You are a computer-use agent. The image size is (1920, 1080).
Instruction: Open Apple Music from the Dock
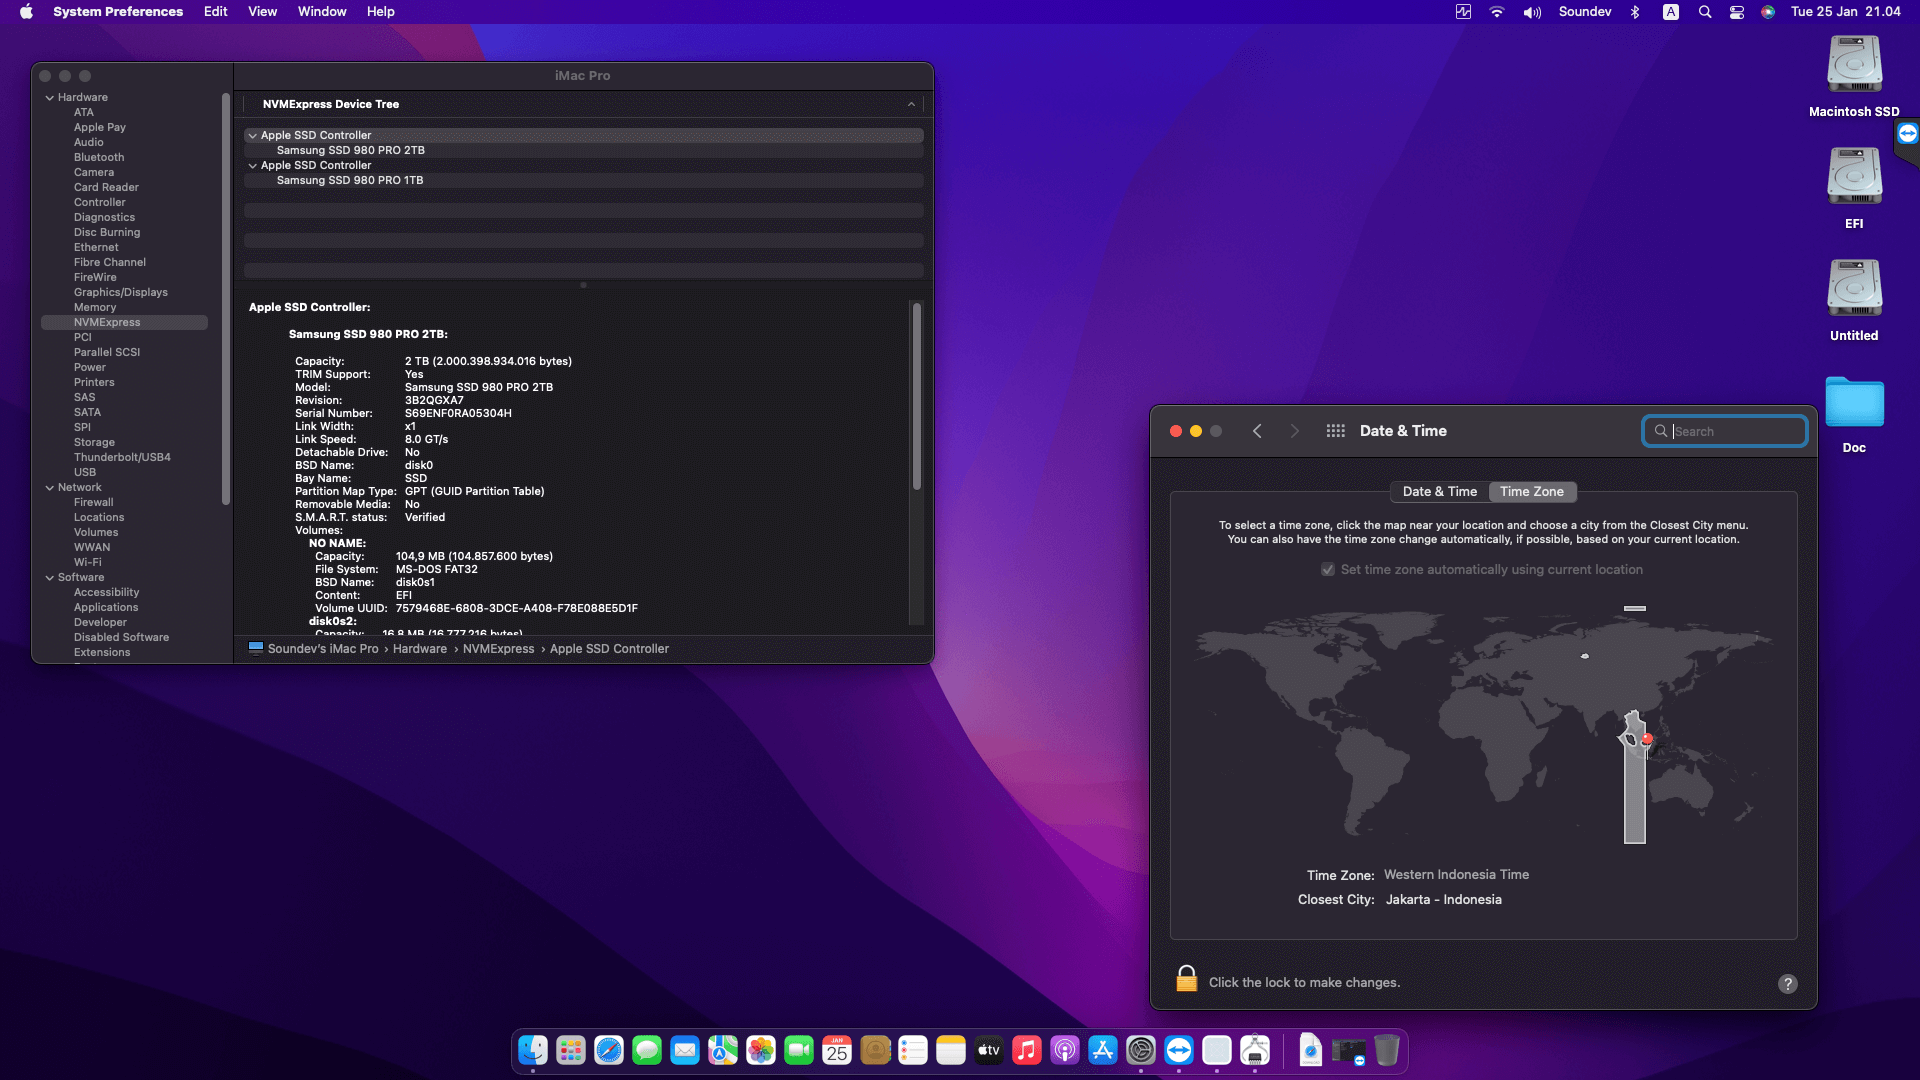pos(1026,1050)
